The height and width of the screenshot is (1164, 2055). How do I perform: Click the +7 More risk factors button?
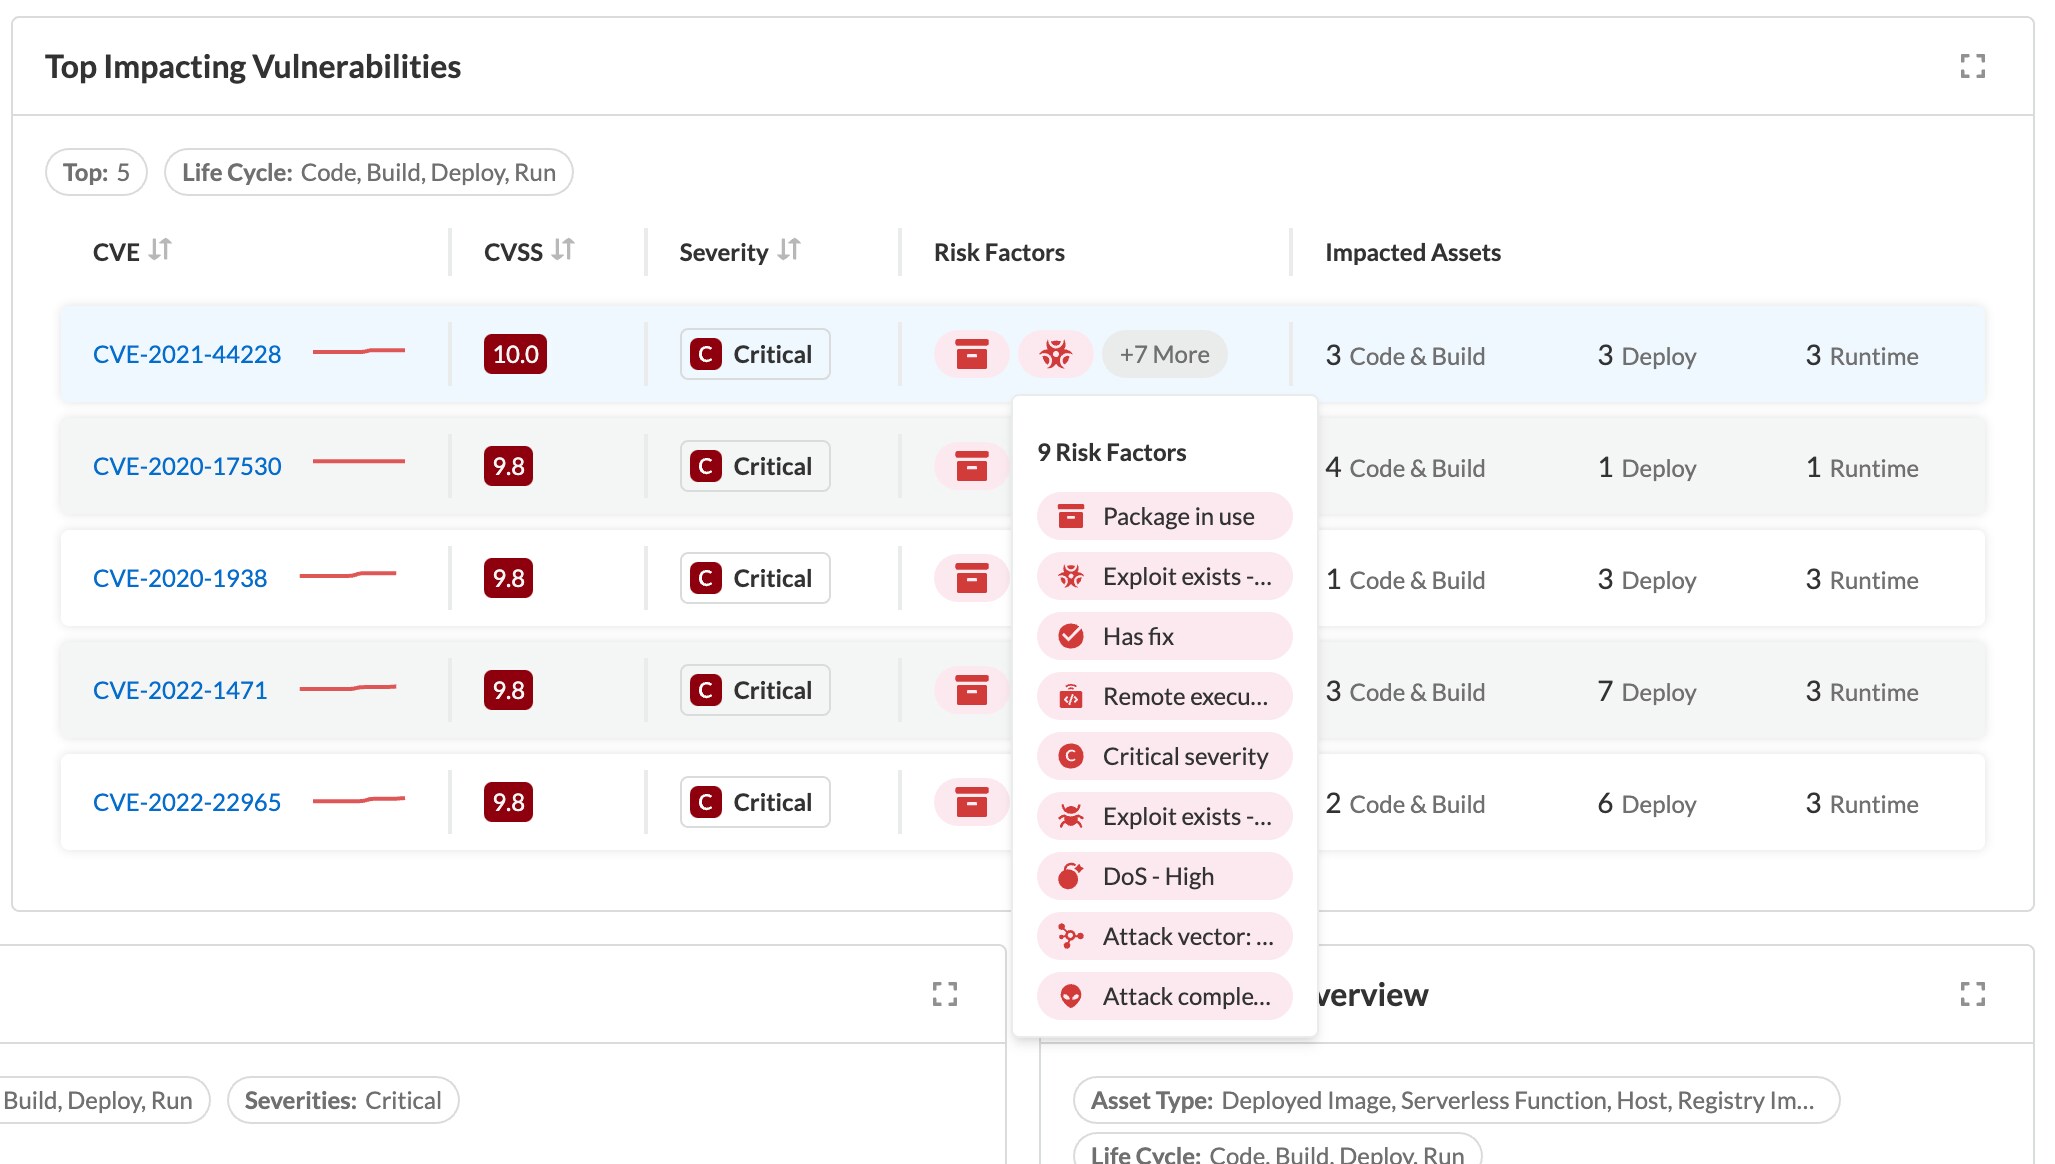click(x=1164, y=354)
